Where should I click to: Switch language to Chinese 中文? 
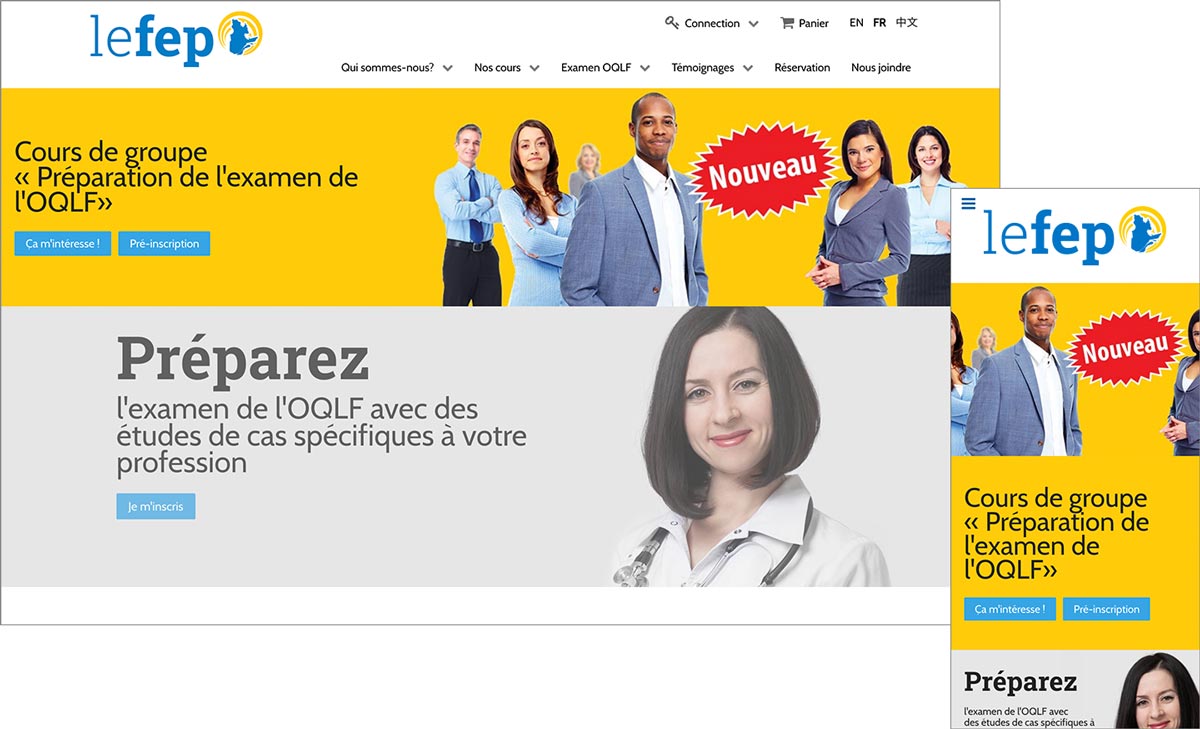point(907,23)
